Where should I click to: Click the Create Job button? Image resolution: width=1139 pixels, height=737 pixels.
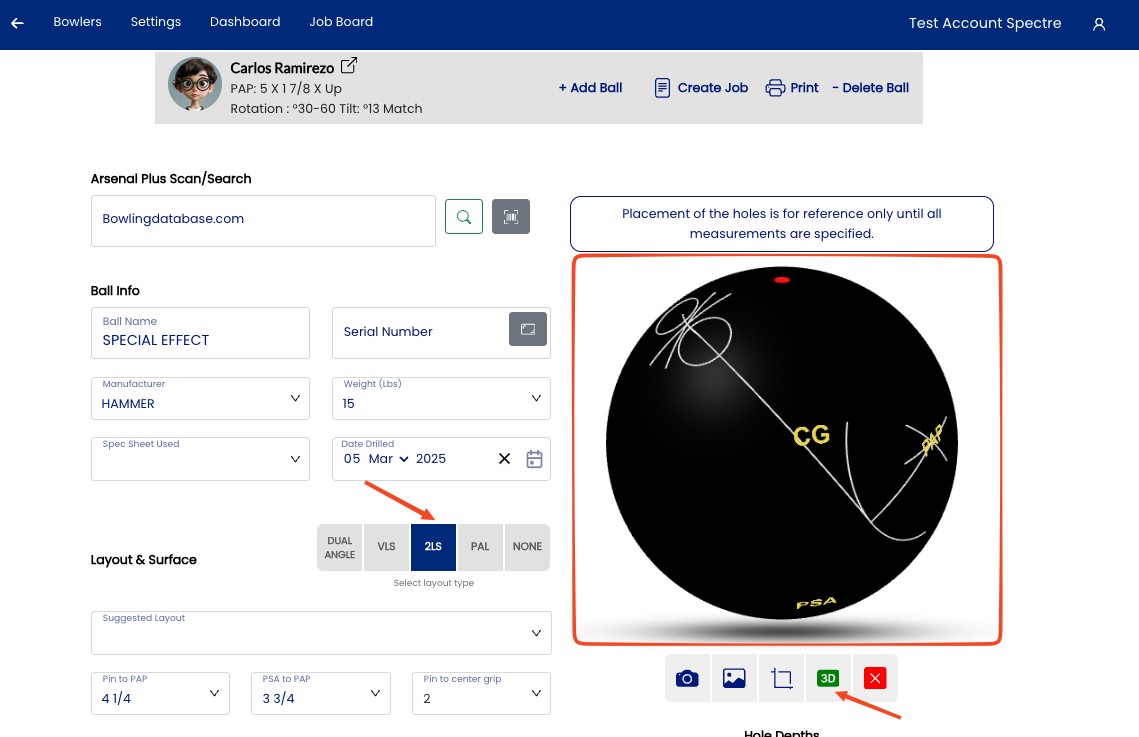tap(700, 88)
